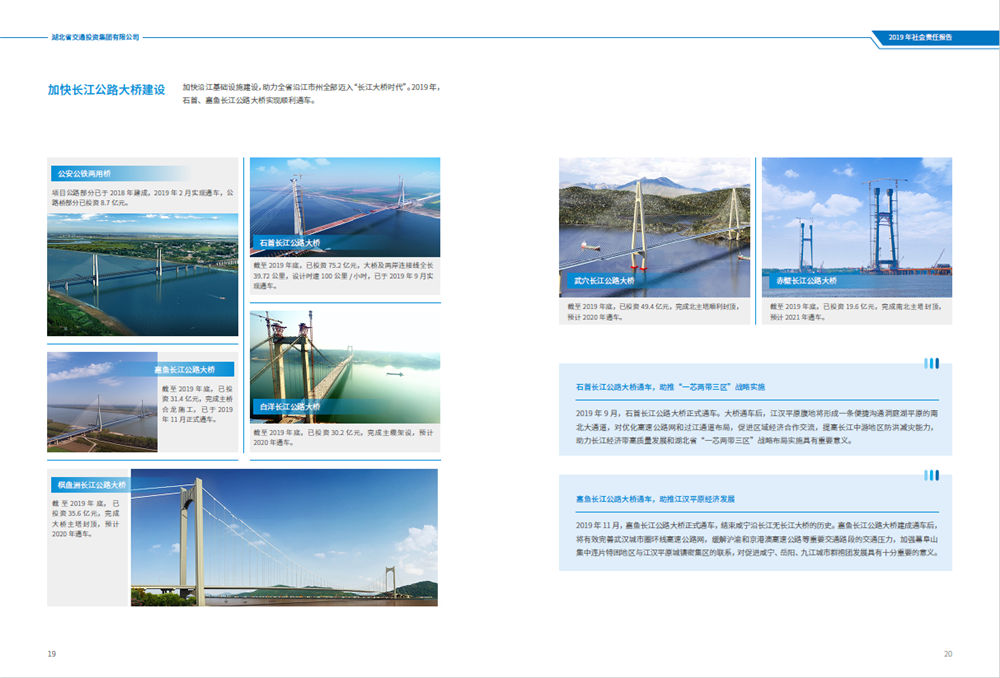Select the 加快长江公路大桥建设 section heading
The width and height of the screenshot is (1000, 678).
coord(106,90)
